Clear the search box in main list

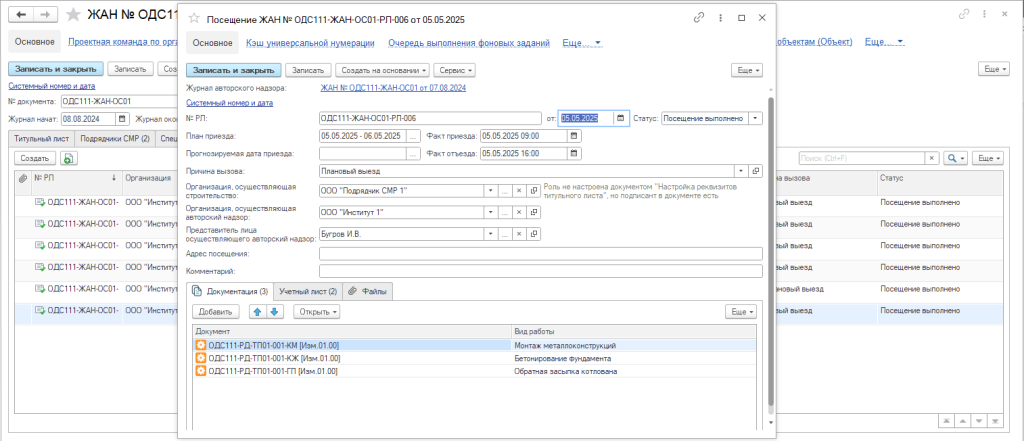click(932, 158)
